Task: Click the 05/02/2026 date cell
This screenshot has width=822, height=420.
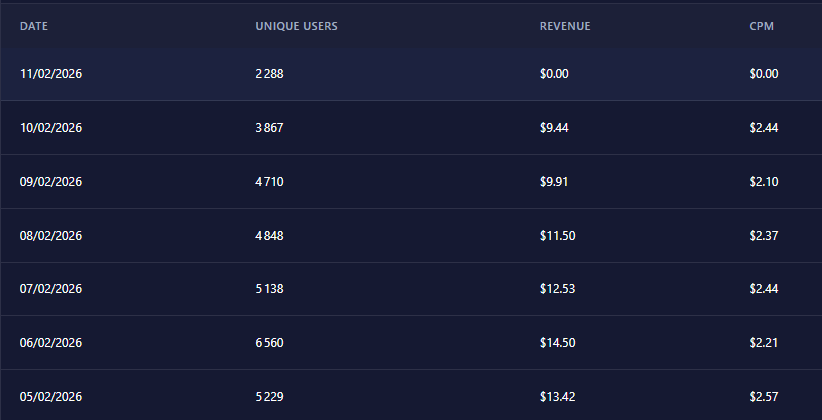Action: pos(51,397)
